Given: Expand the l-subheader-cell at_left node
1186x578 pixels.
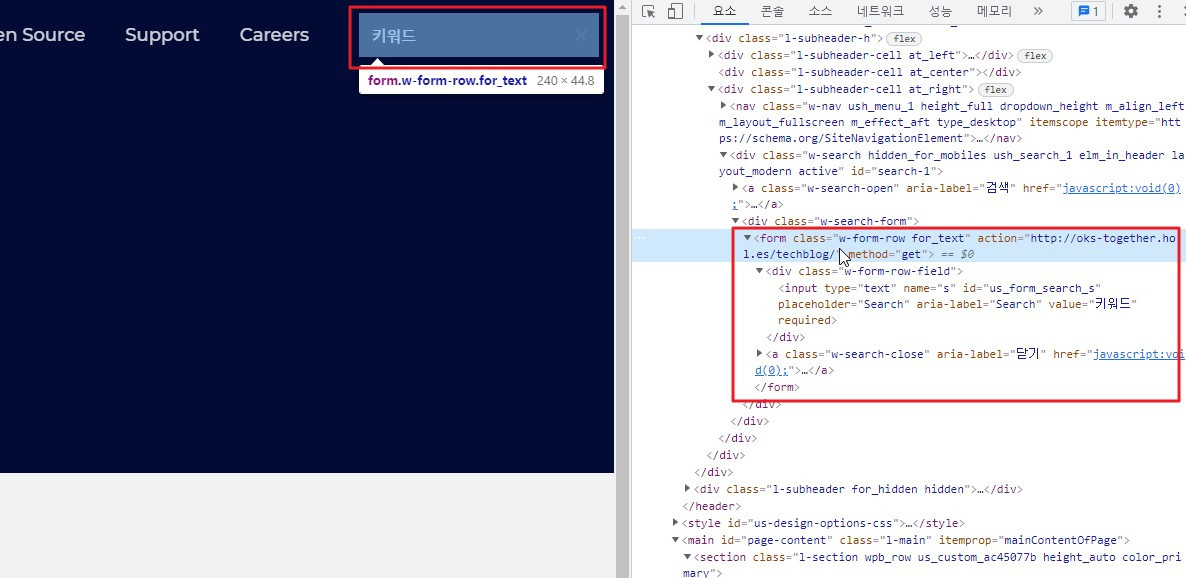Looking at the screenshot, I should pos(712,55).
